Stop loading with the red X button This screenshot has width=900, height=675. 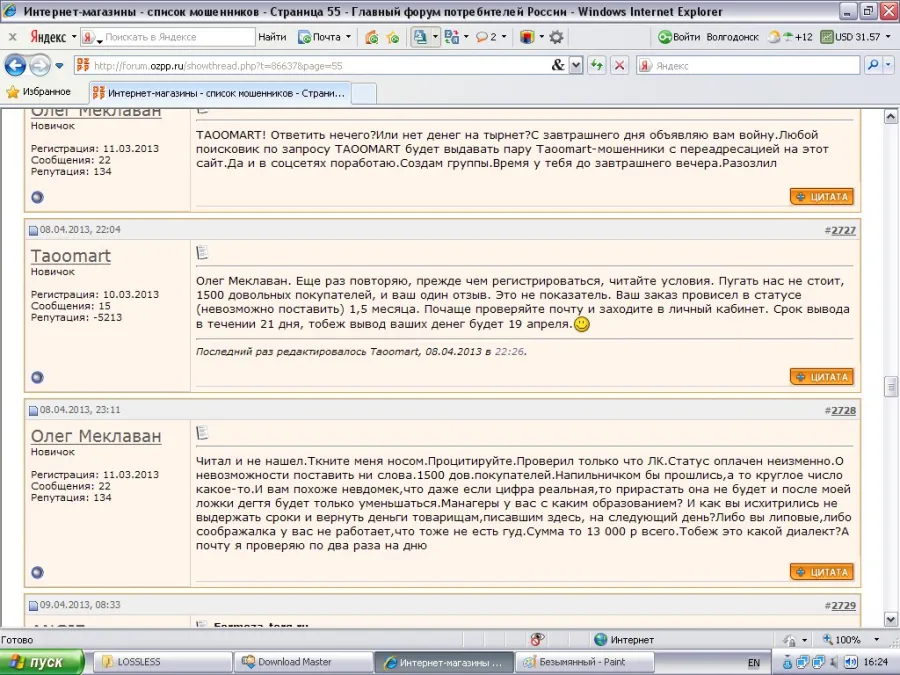click(619, 65)
